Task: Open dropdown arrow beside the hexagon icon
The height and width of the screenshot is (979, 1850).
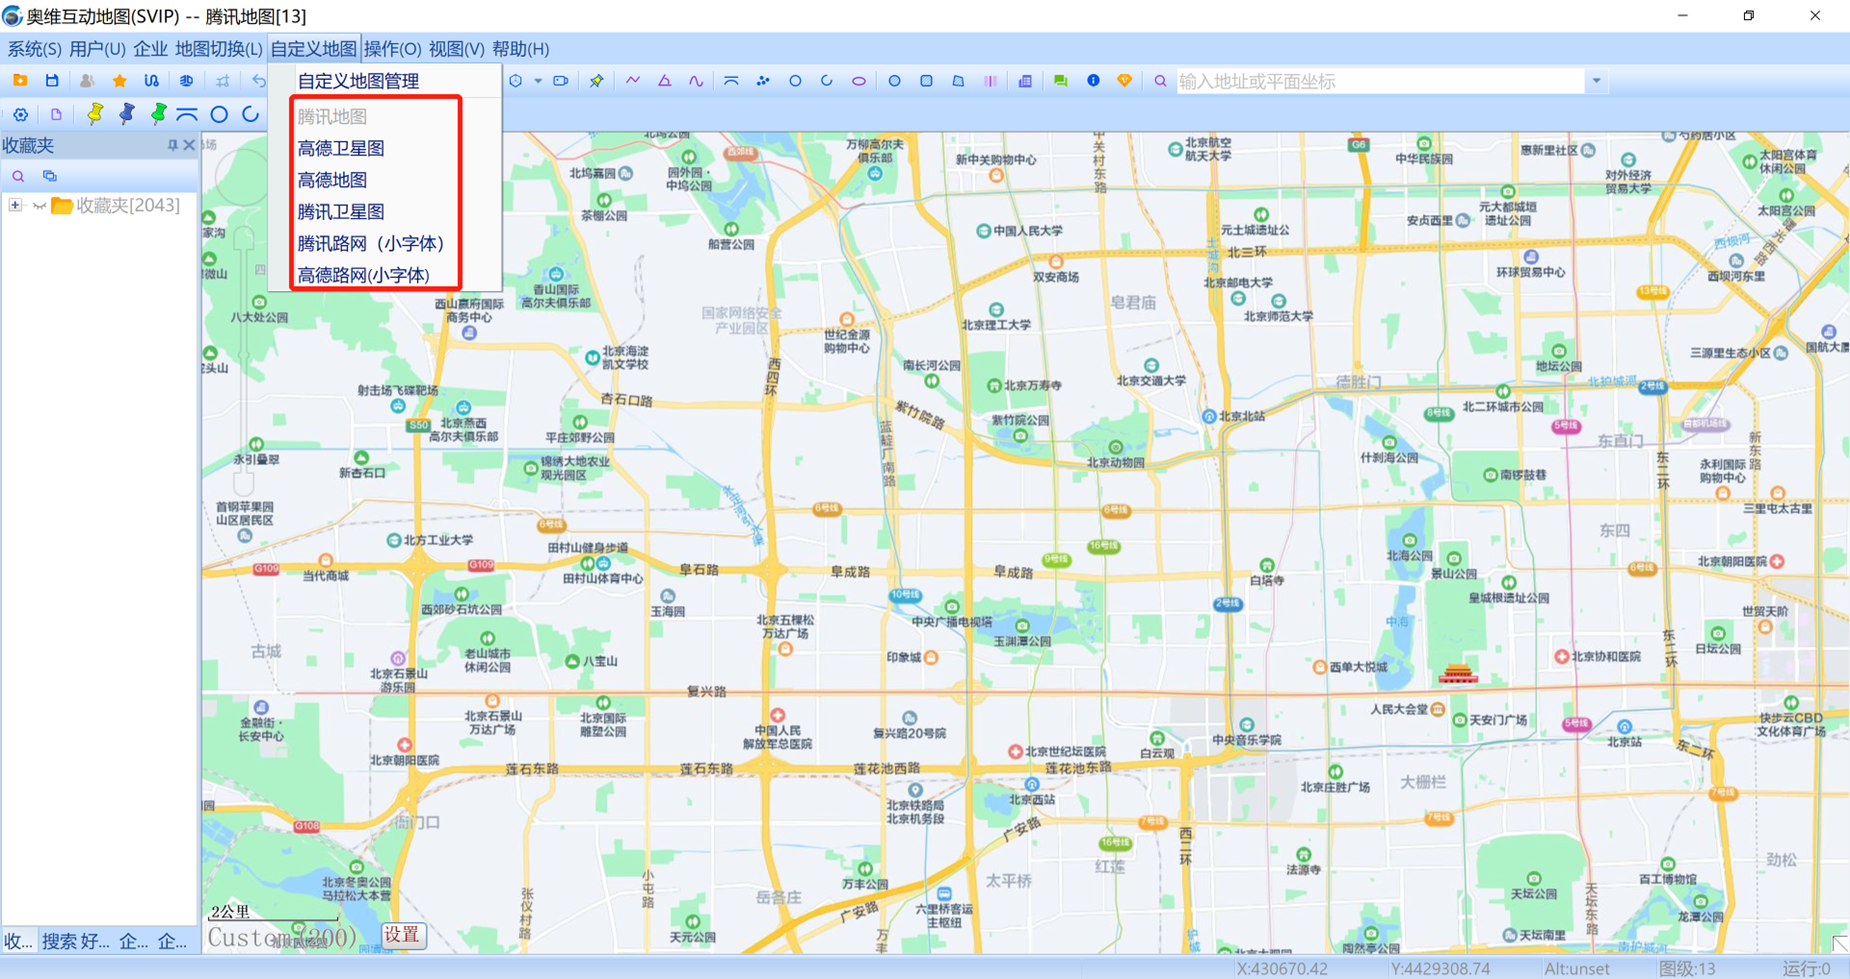Action: click(538, 81)
